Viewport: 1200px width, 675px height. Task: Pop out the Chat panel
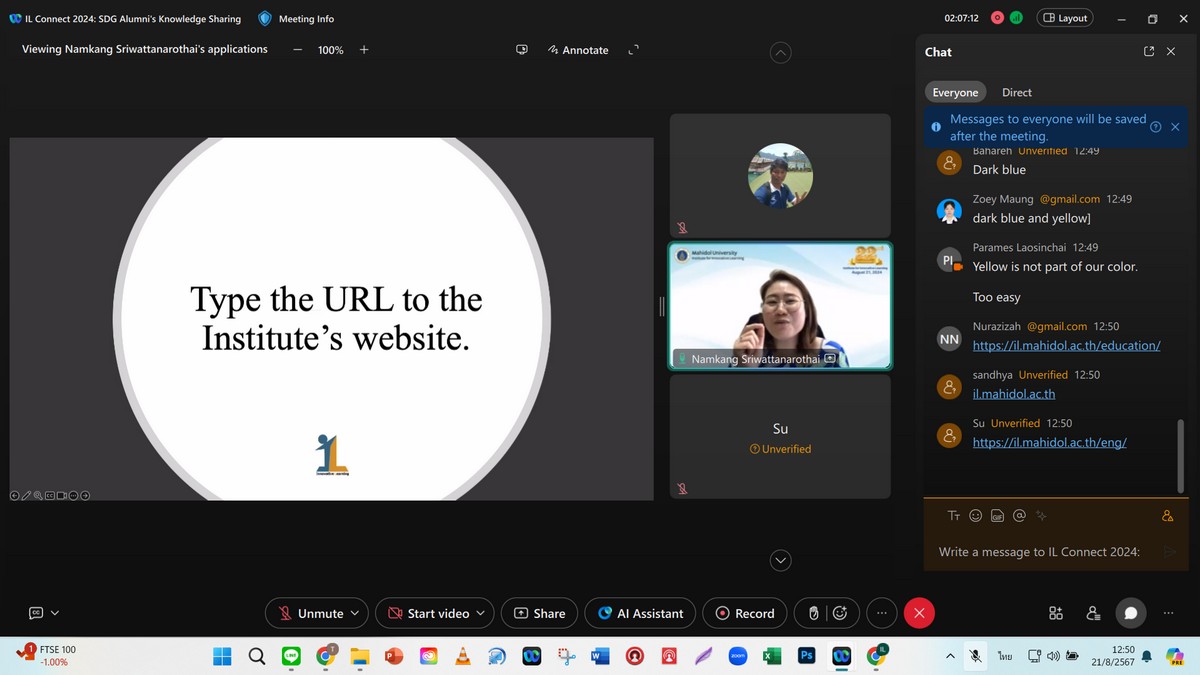tap(1149, 52)
